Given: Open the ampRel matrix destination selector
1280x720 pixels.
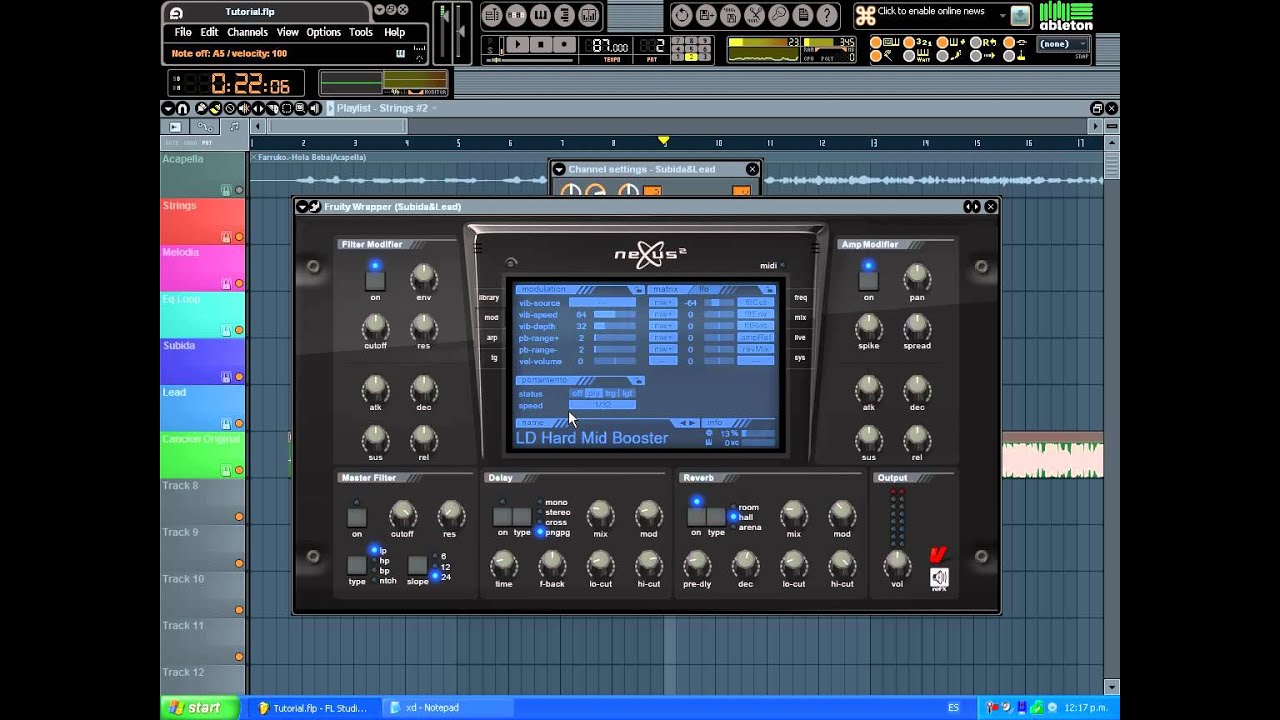Looking at the screenshot, I should point(755,337).
